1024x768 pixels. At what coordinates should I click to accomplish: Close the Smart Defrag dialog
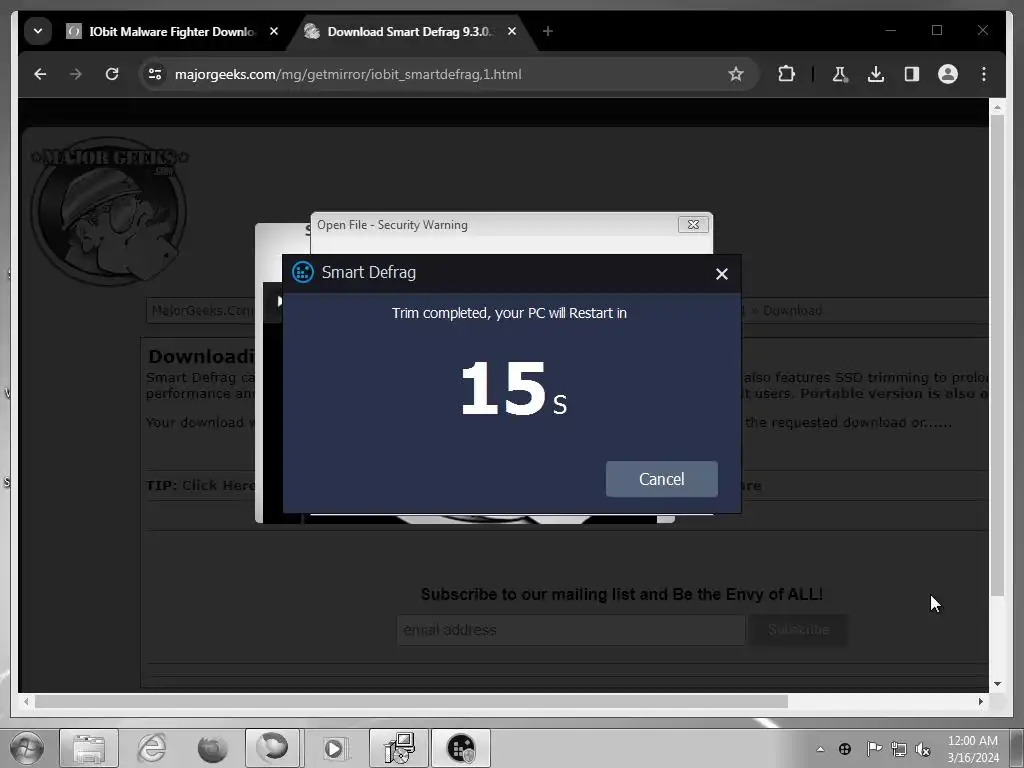(722, 274)
